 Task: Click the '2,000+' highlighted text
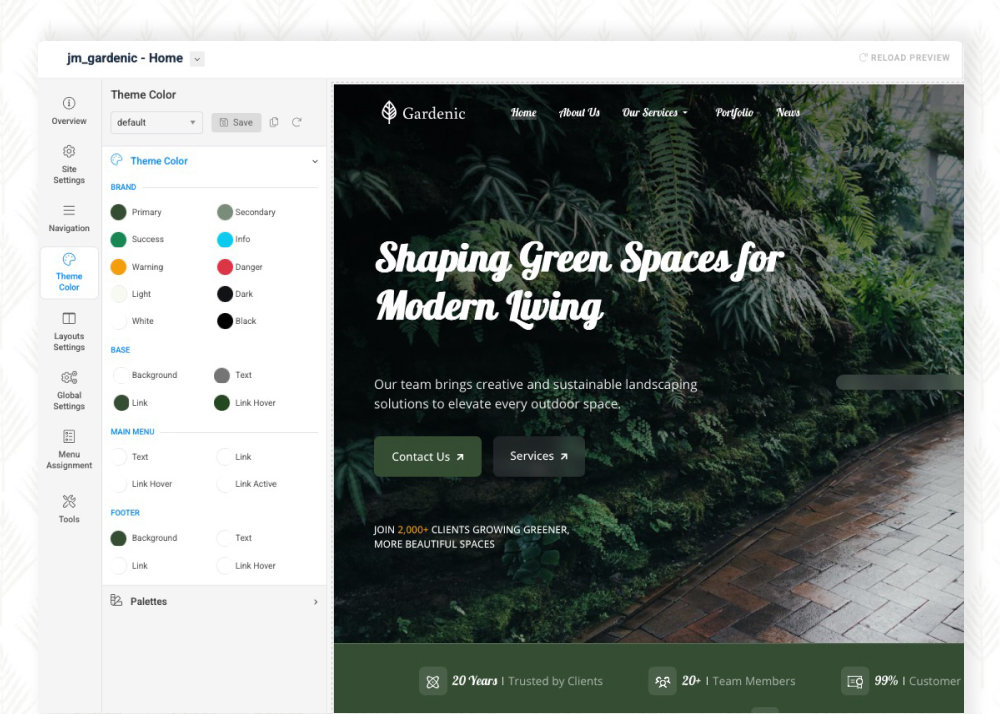click(x=413, y=530)
